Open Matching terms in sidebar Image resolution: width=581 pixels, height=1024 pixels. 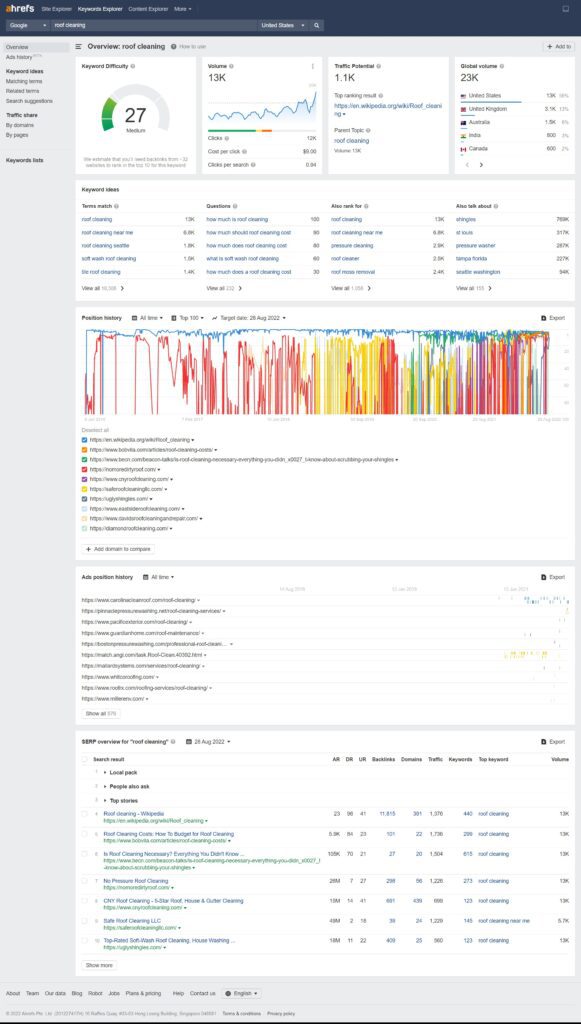[24, 82]
